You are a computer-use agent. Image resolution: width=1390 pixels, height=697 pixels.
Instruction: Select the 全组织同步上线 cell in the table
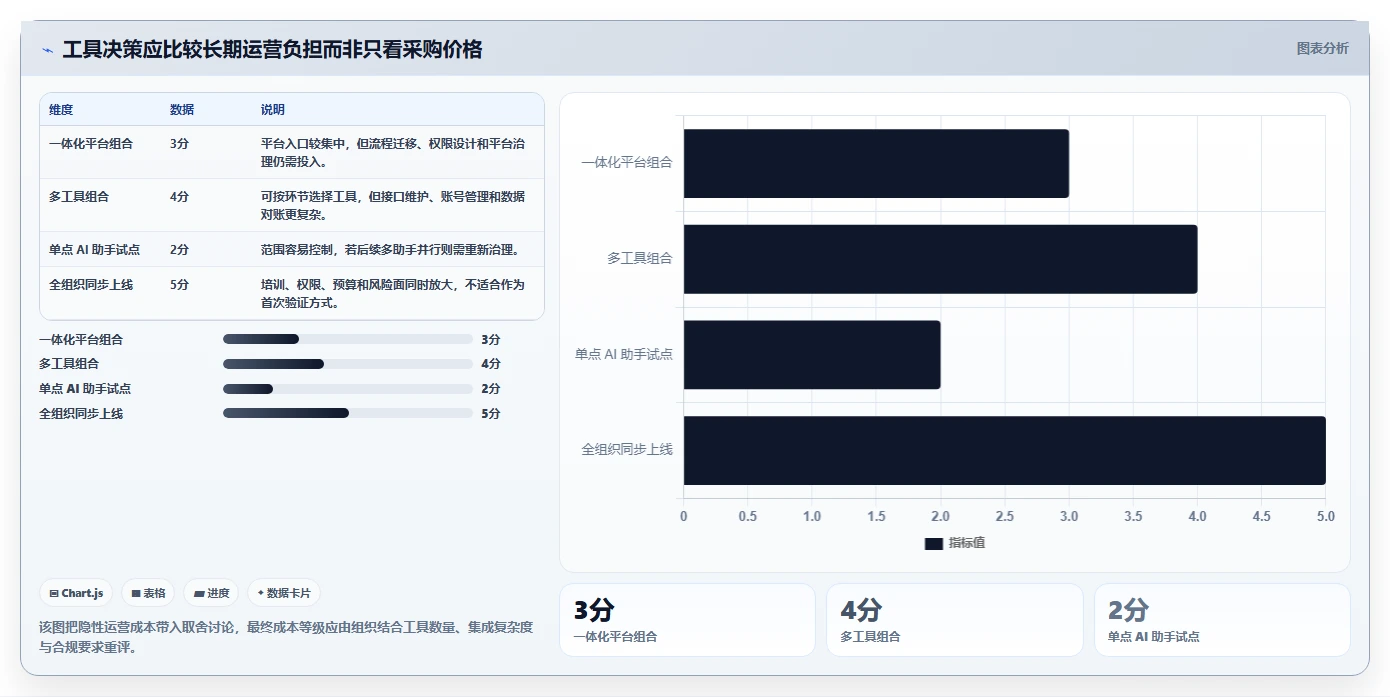click(91, 285)
